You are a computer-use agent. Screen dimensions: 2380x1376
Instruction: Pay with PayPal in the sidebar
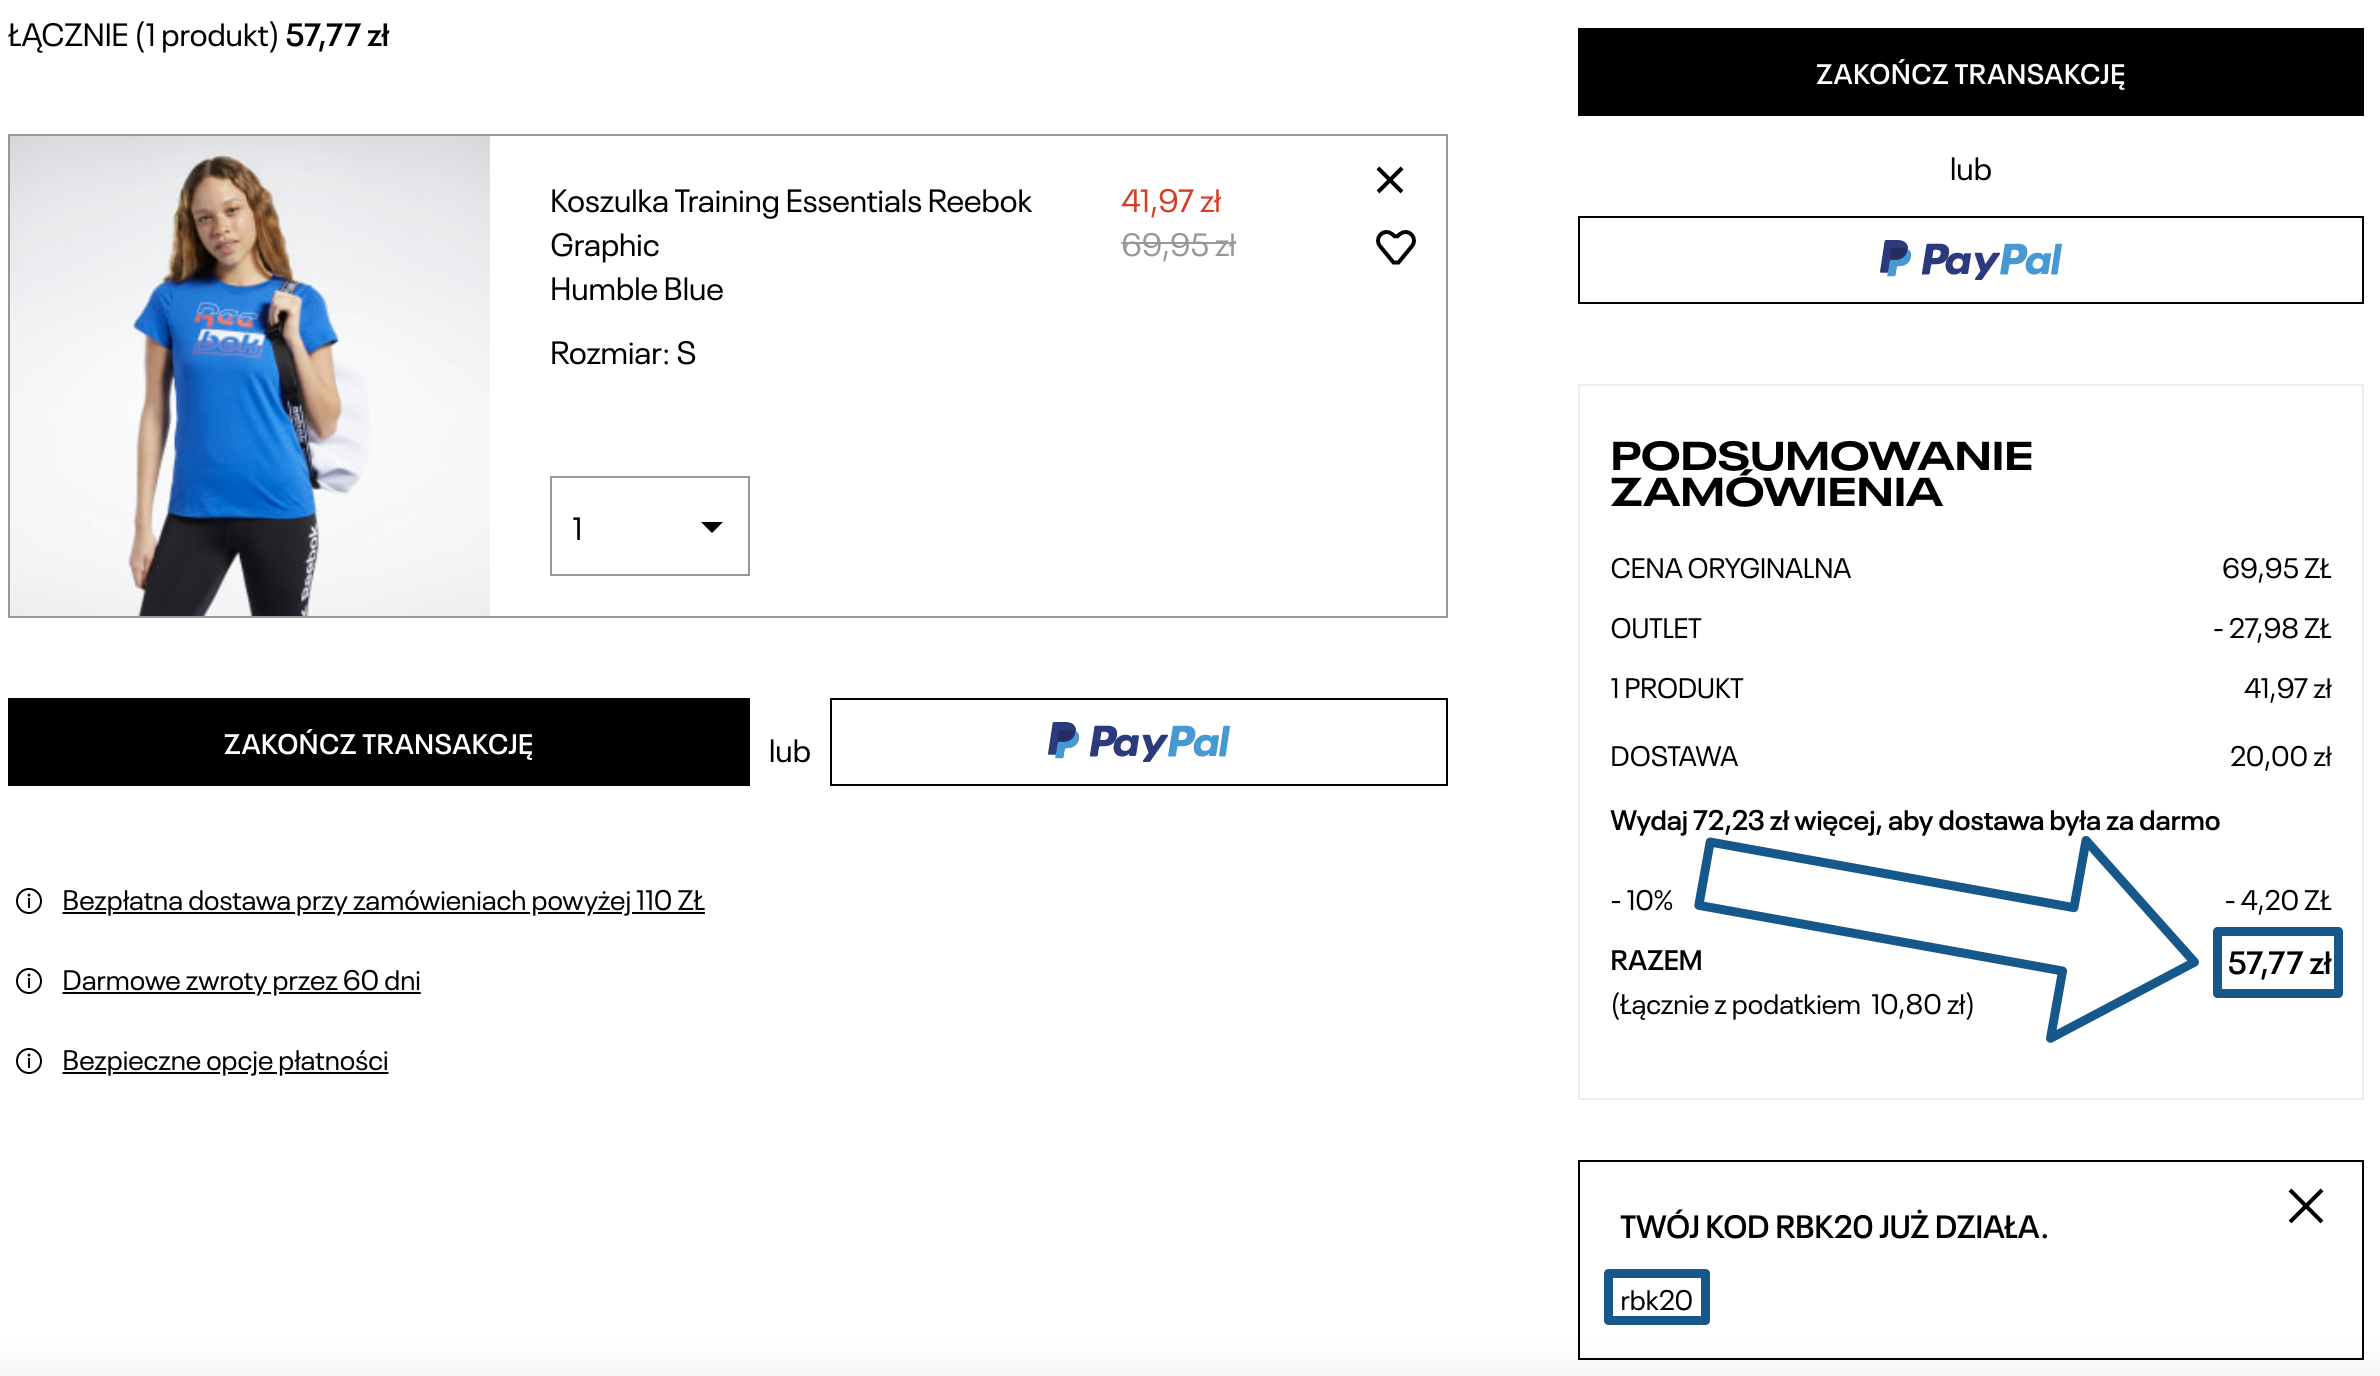click(x=1970, y=260)
